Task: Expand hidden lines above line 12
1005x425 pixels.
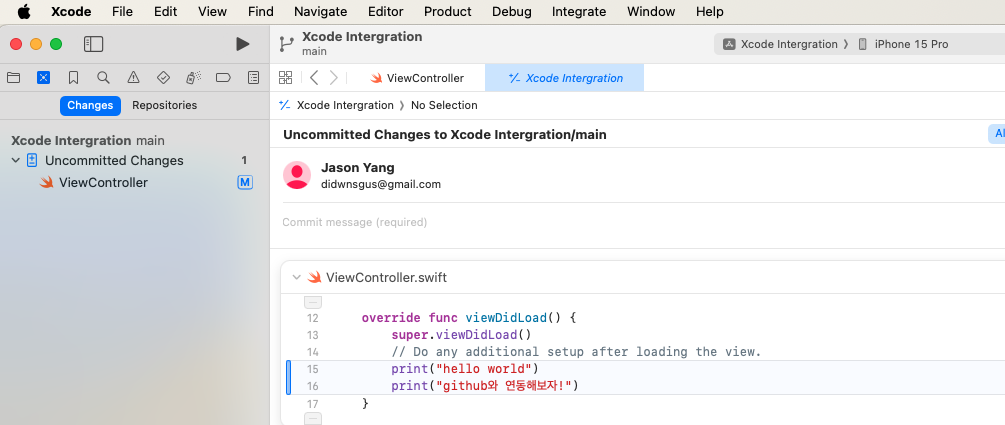Action: click(313, 302)
